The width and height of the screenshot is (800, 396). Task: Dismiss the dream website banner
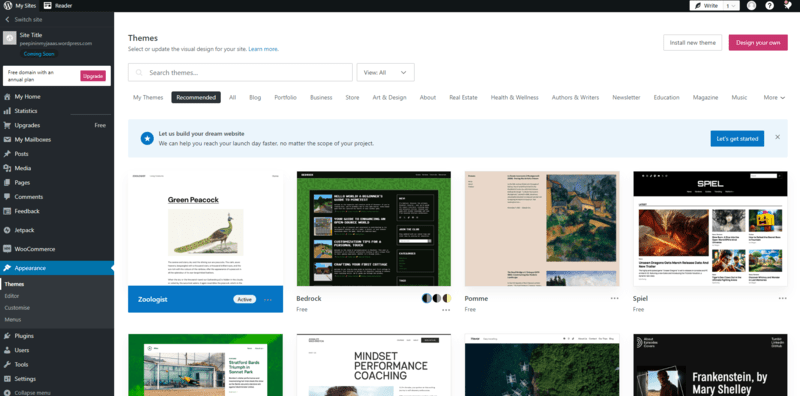(778, 137)
